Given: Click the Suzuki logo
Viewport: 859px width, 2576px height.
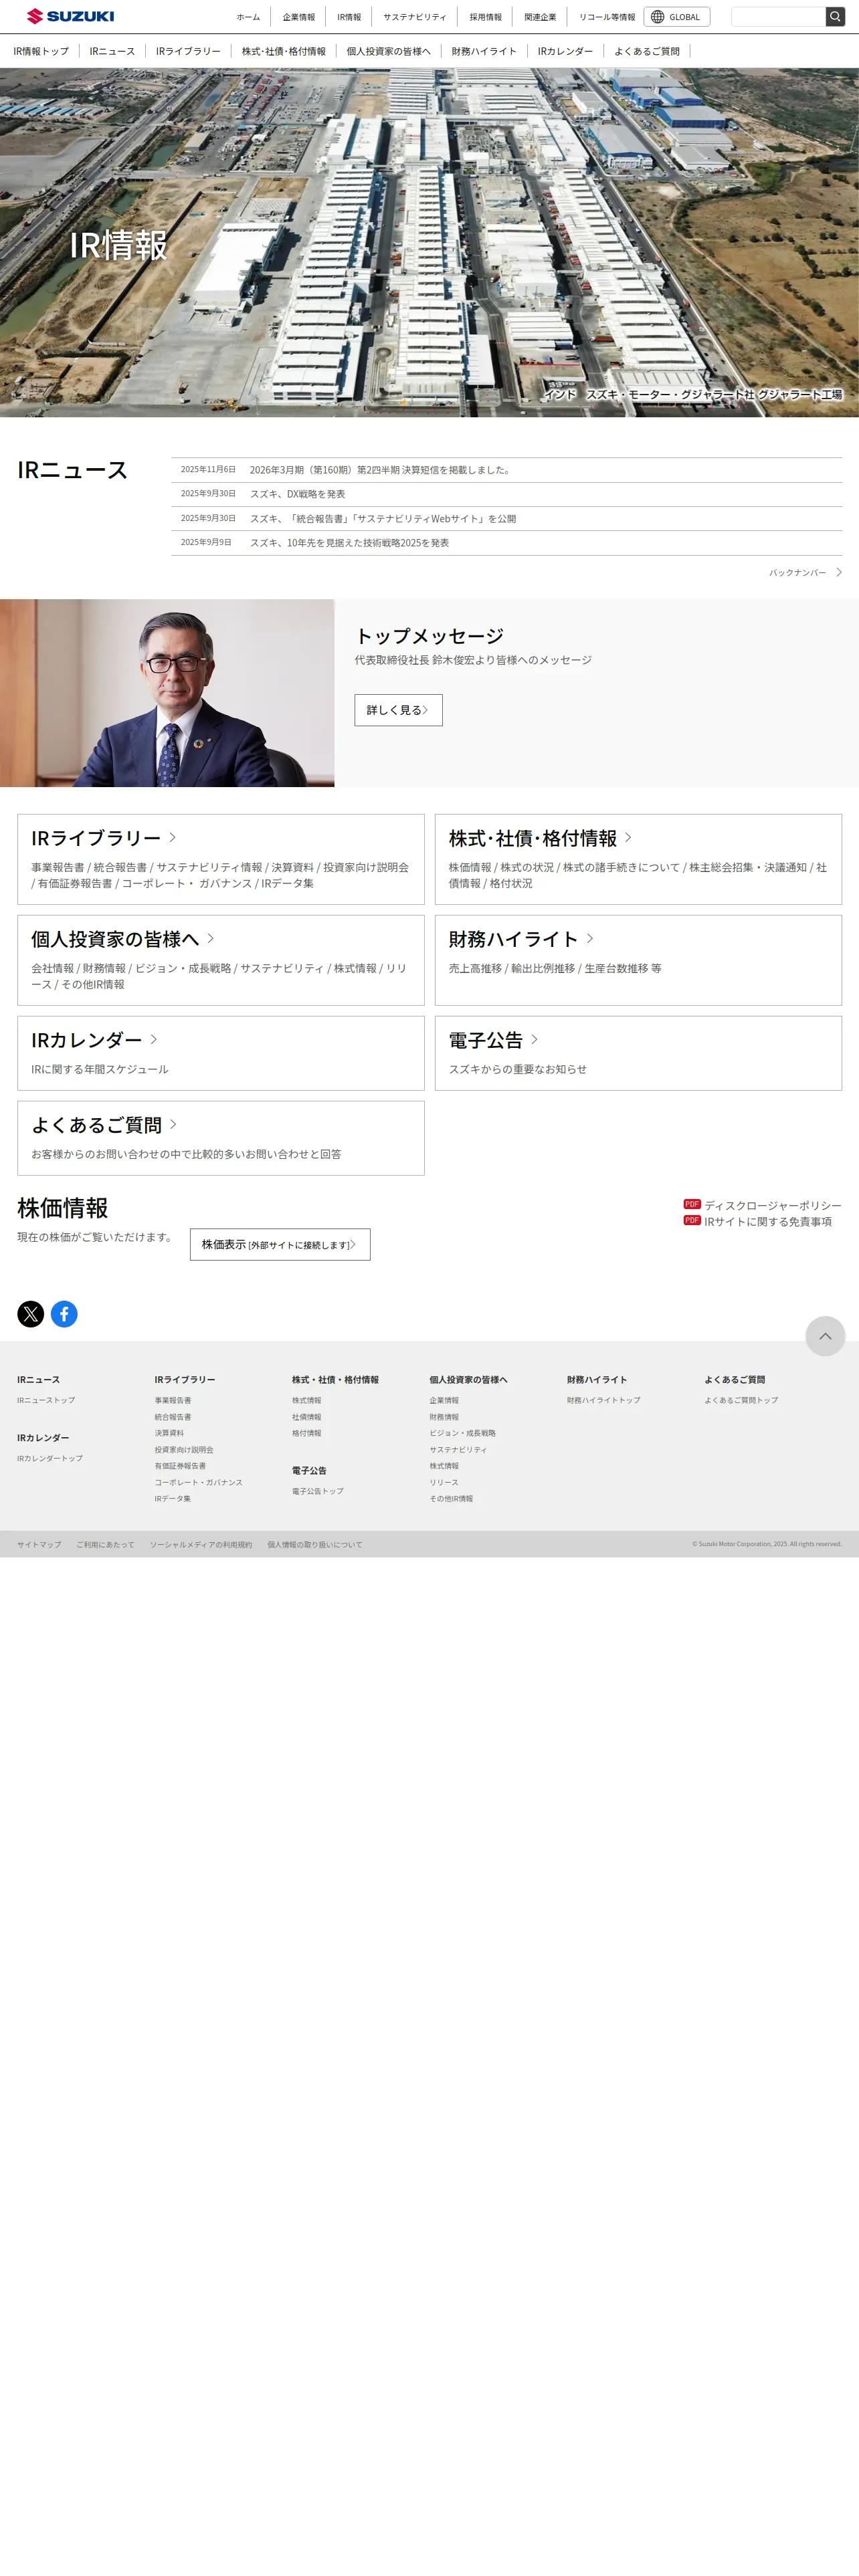Looking at the screenshot, I should coord(70,16).
